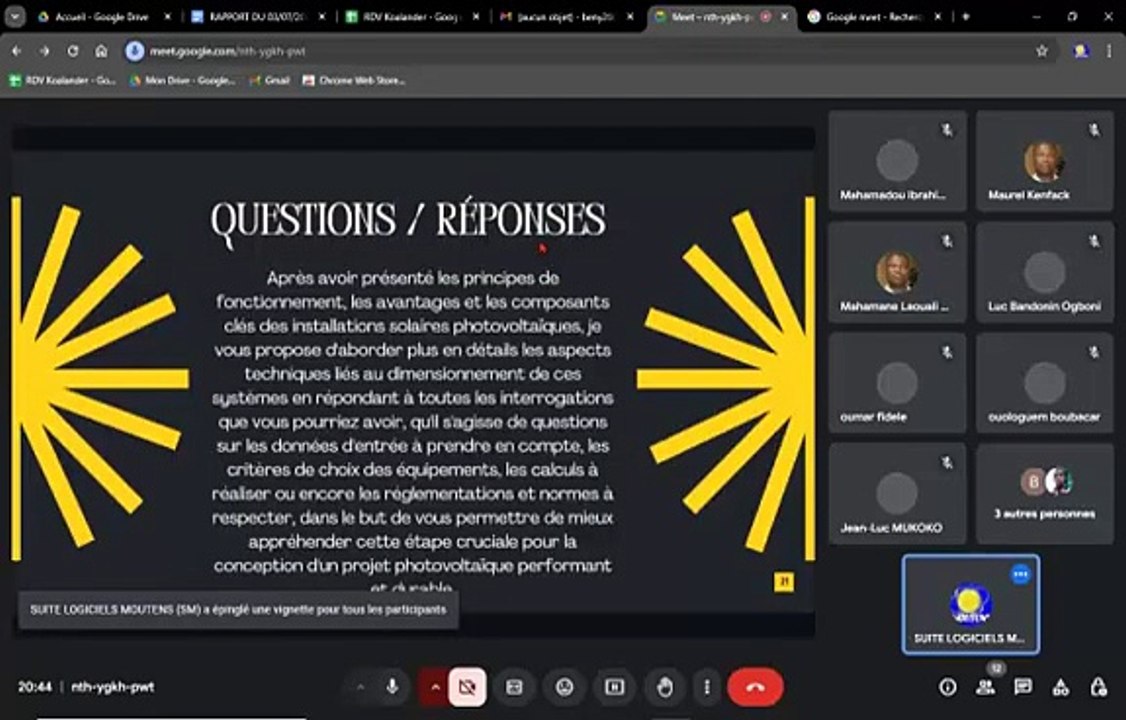Open the Gmail bookmark

coord(269,80)
